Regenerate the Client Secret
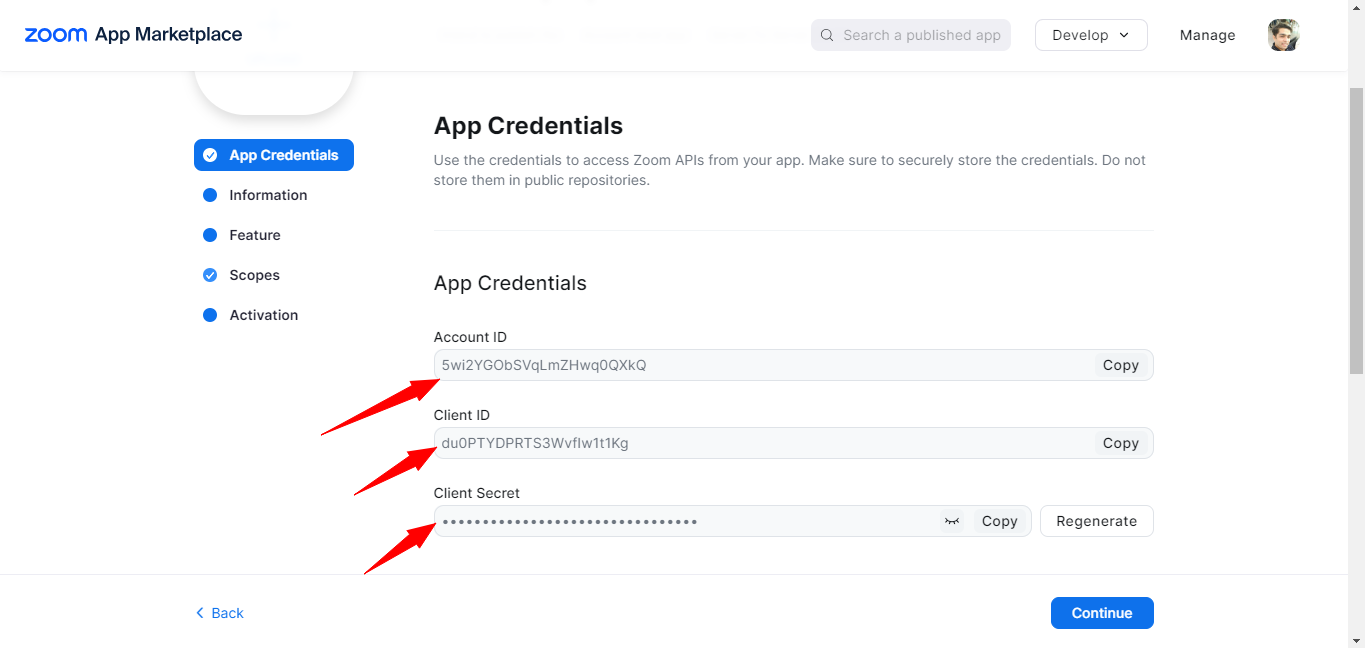The height and width of the screenshot is (648, 1365). point(1096,521)
